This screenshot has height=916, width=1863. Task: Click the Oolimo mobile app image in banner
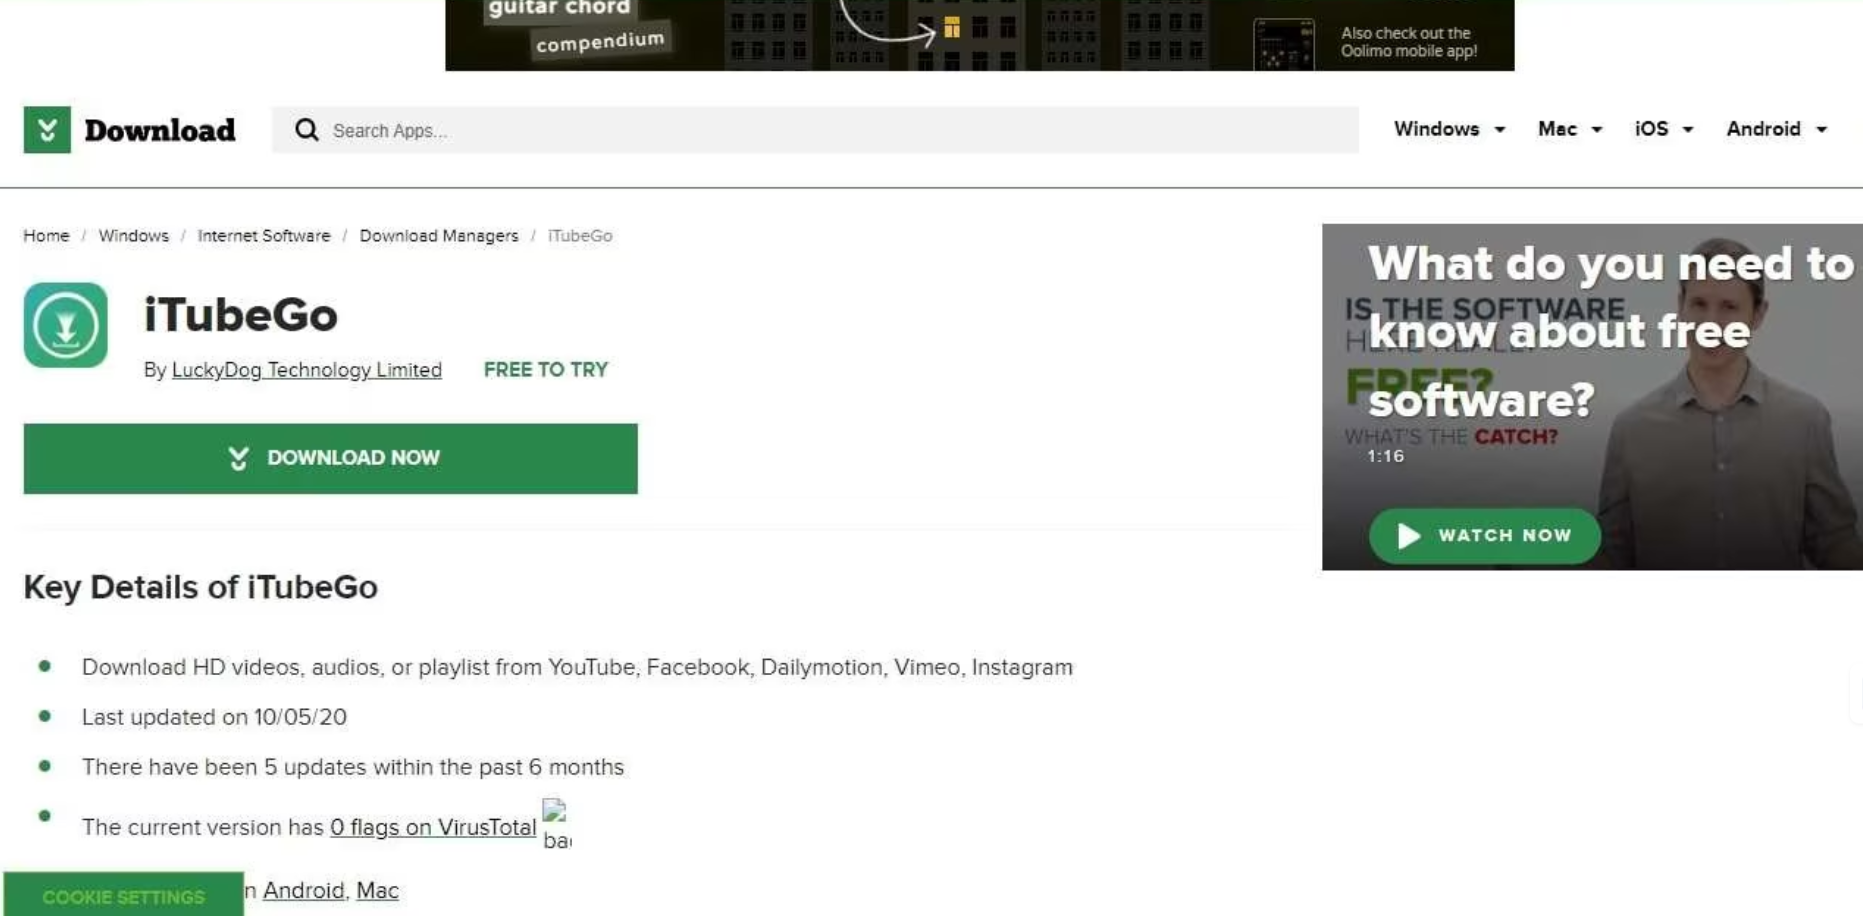pos(1283,45)
